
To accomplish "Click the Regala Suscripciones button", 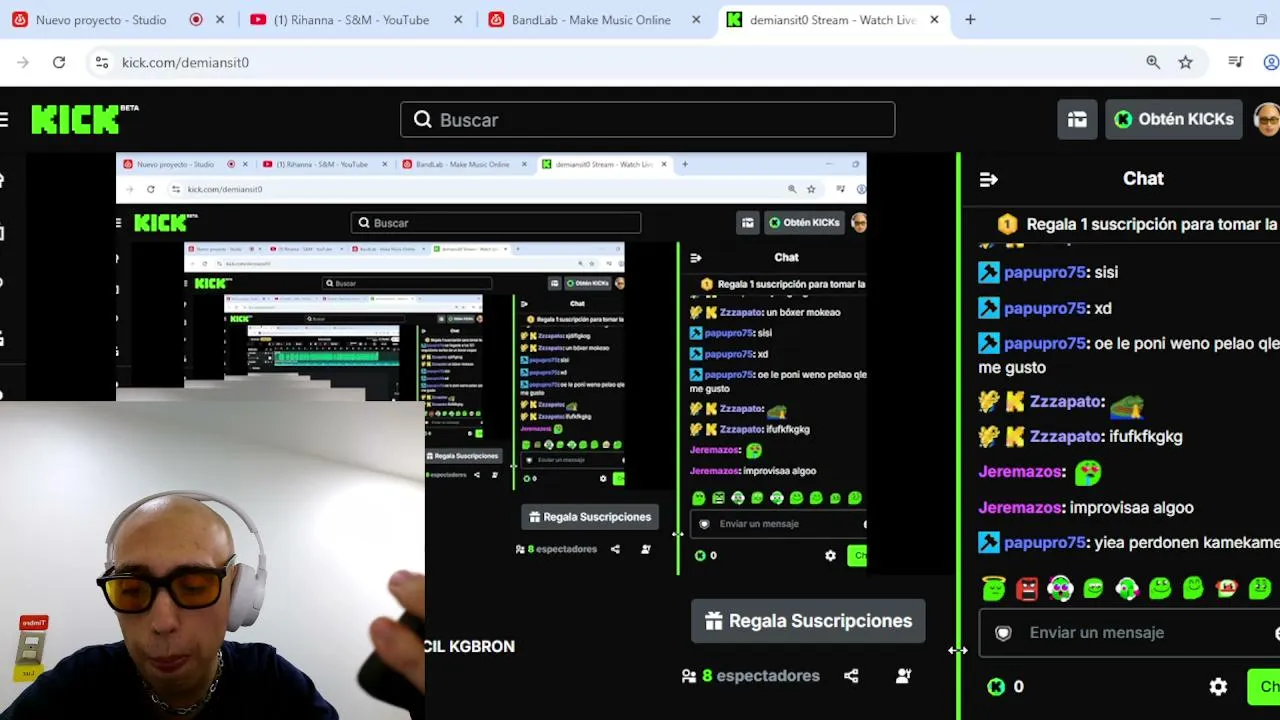I will [x=808, y=621].
